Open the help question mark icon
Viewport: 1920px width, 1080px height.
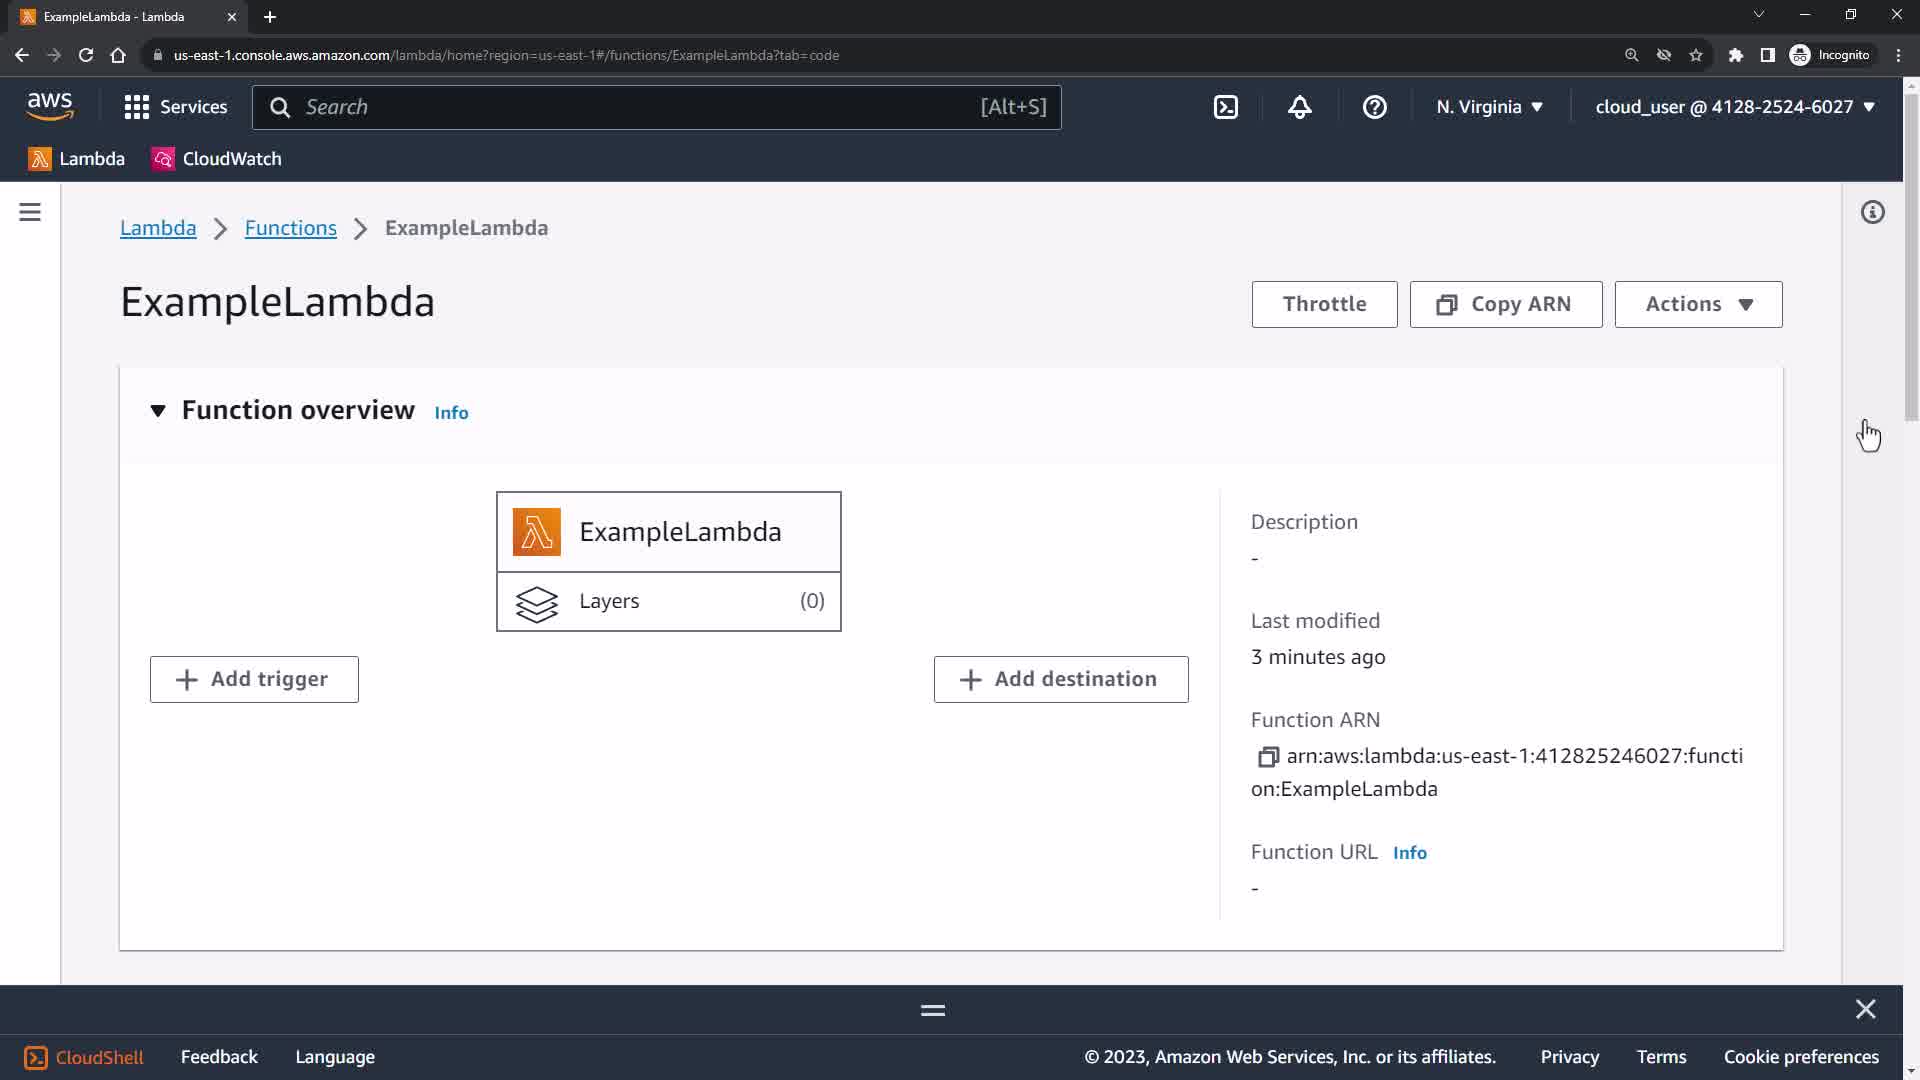(x=1374, y=107)
